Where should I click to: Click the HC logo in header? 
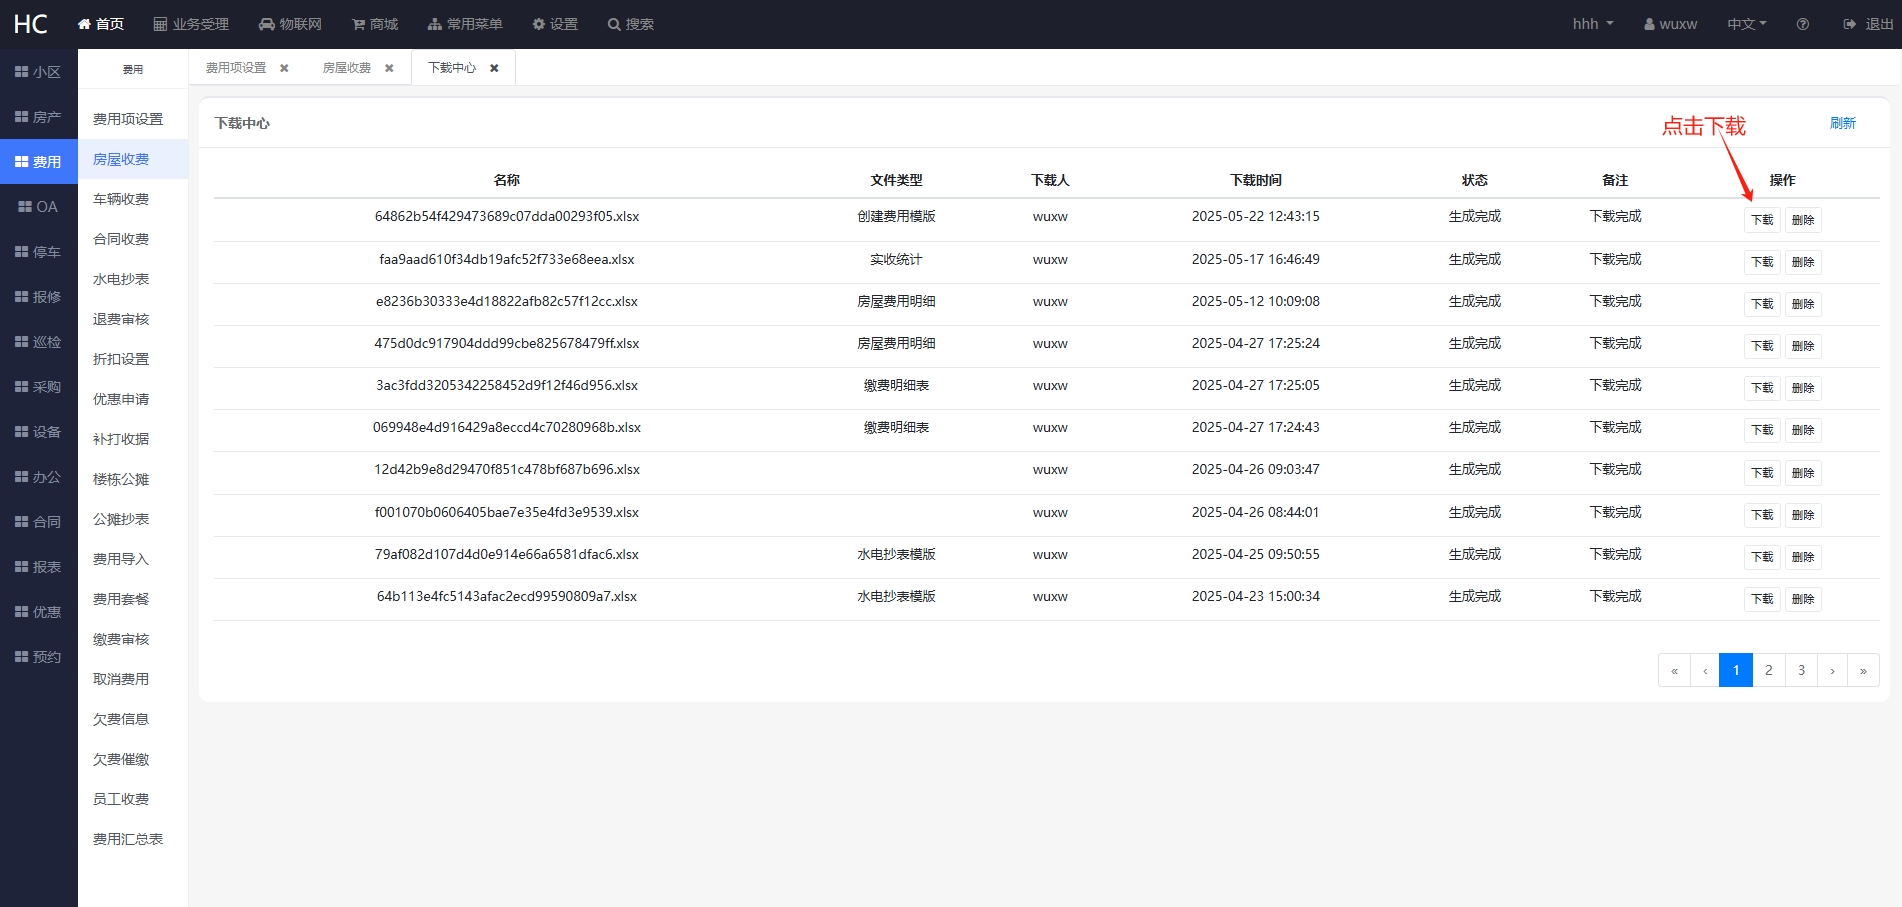[30, 24]
